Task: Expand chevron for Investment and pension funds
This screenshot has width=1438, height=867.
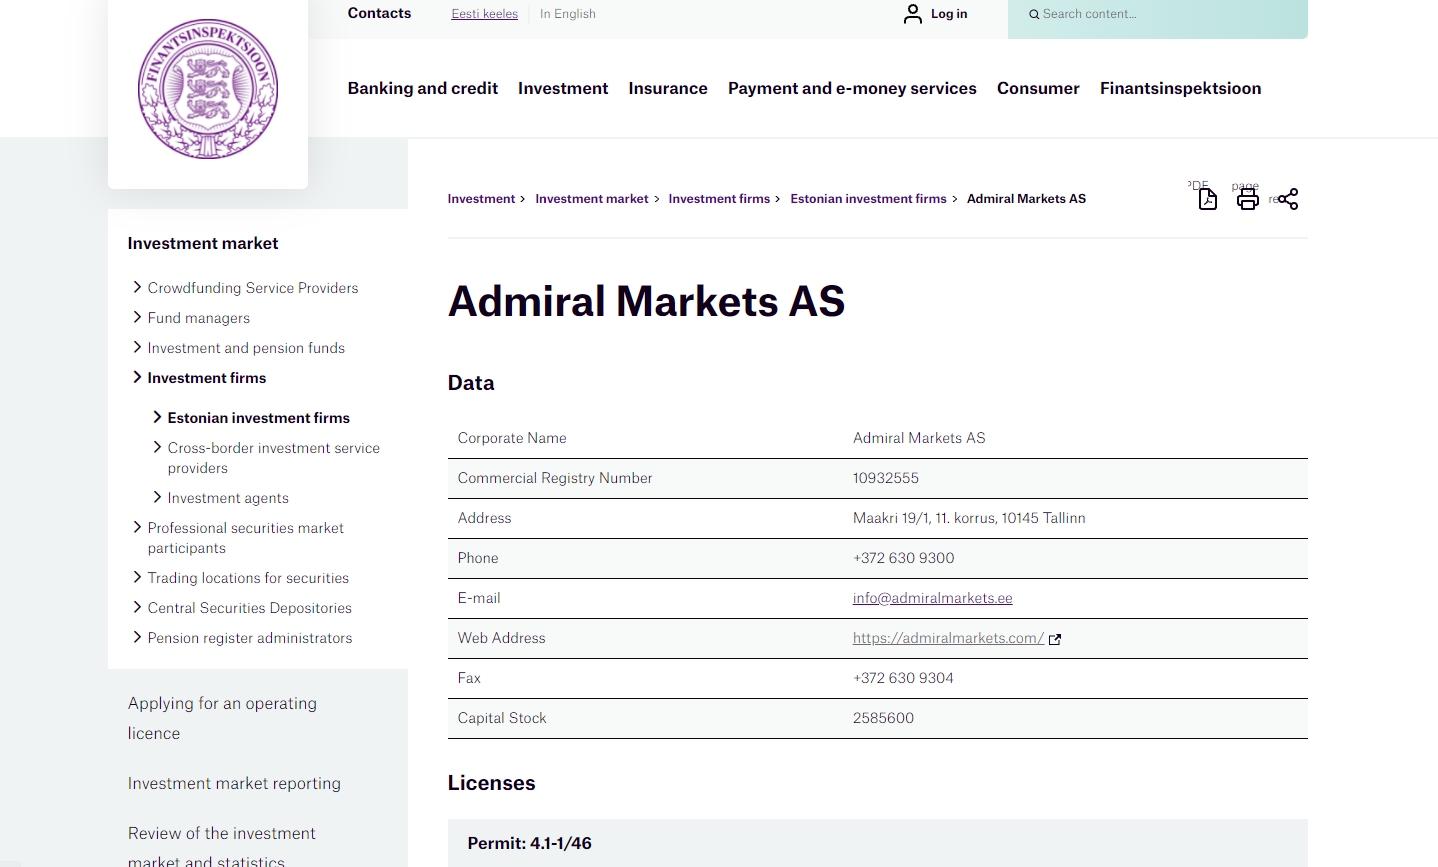Action: tap(137, 347)
